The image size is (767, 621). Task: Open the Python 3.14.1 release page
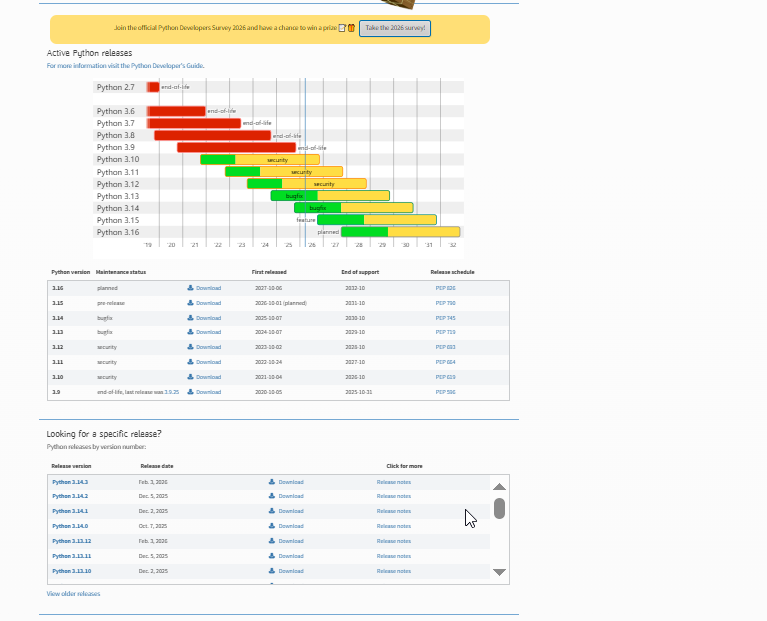[x=70, y=511]
